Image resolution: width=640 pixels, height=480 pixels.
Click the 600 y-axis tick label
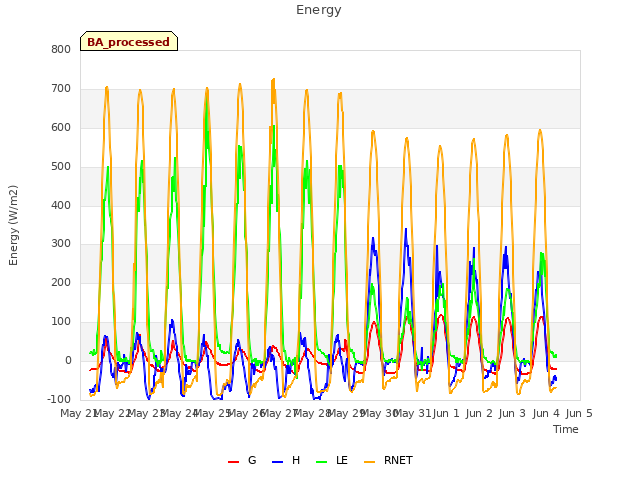tap(61, 128)
